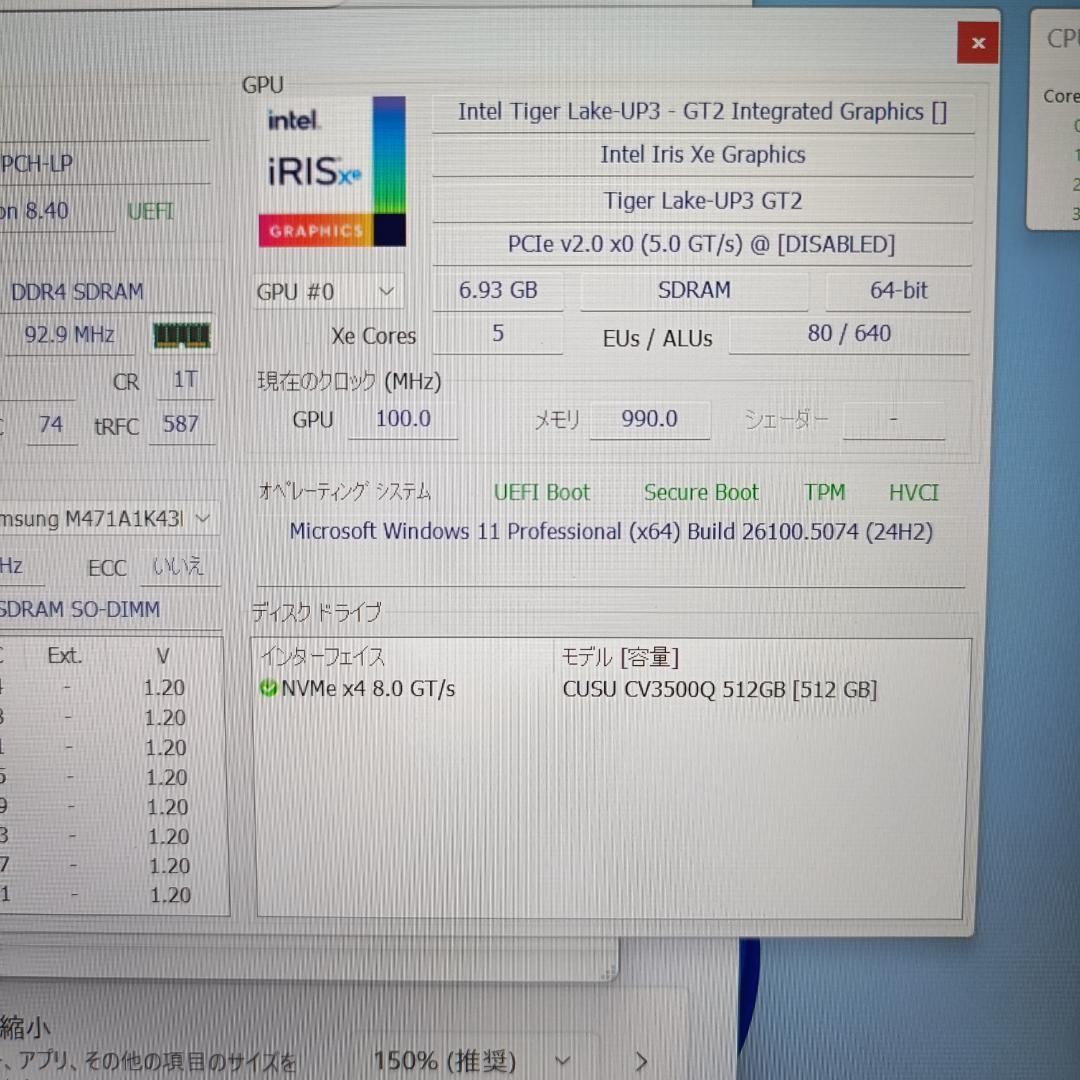Click the モデル [容量] column header
The width and height of the screenshot is (1080, 1080).
[620, 657]
